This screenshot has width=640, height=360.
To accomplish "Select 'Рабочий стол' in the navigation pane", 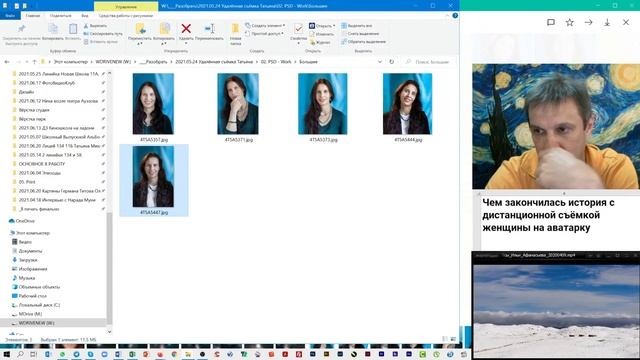I will tap(32, 296).
